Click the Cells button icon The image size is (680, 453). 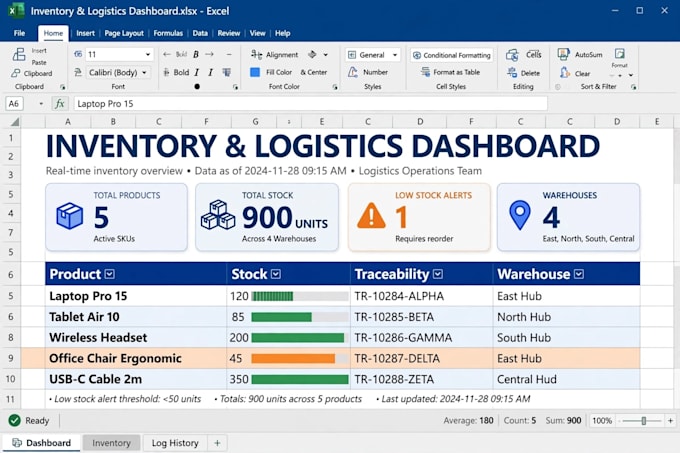point(512,55)
